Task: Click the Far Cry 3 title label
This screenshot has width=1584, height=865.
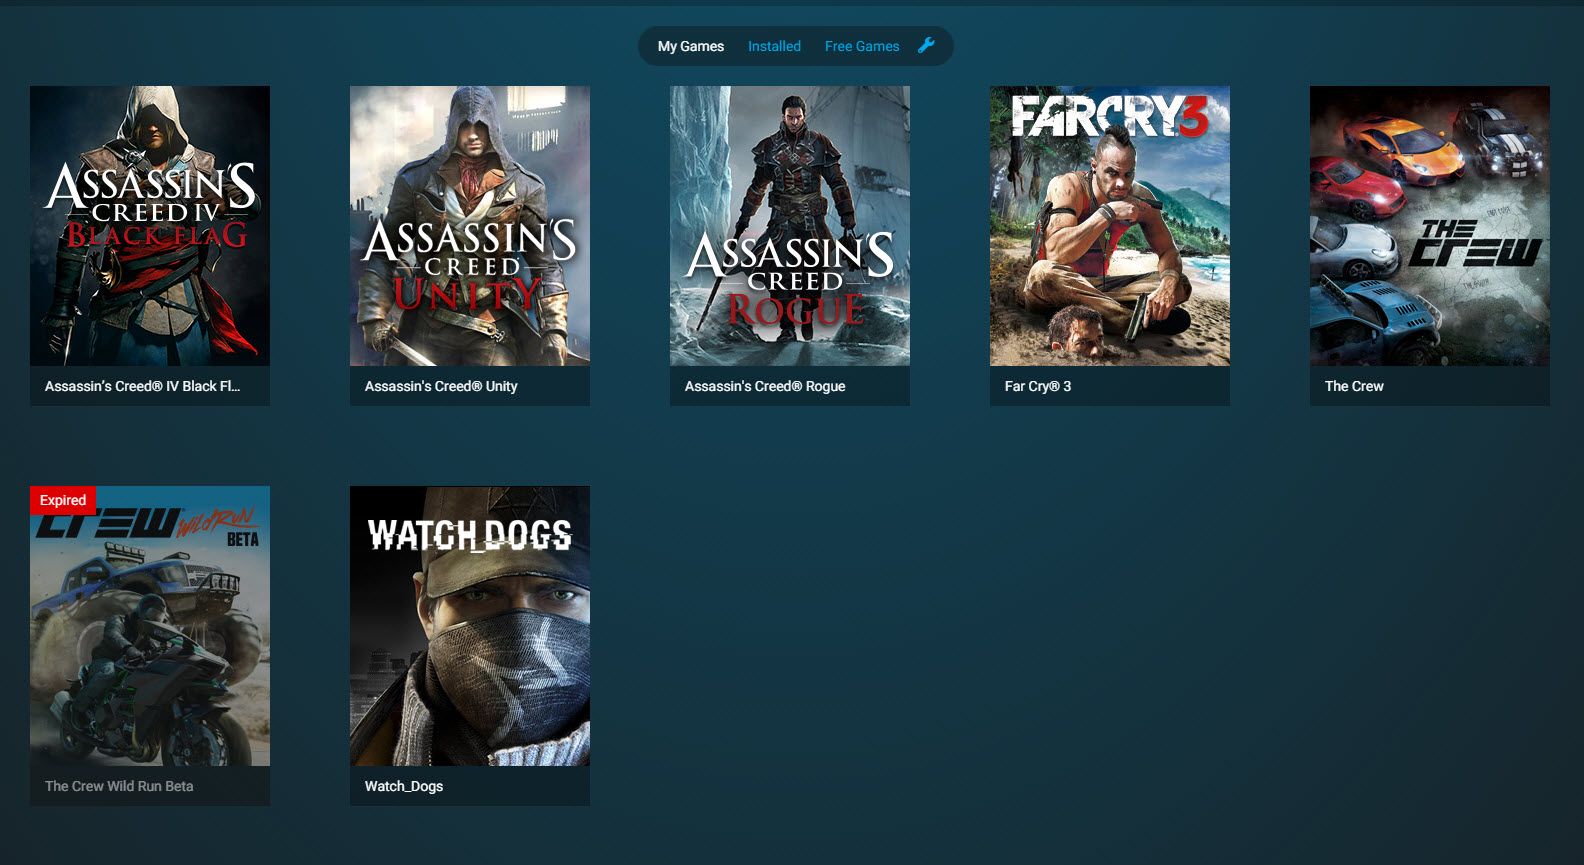Action: tap(1038, 386)
